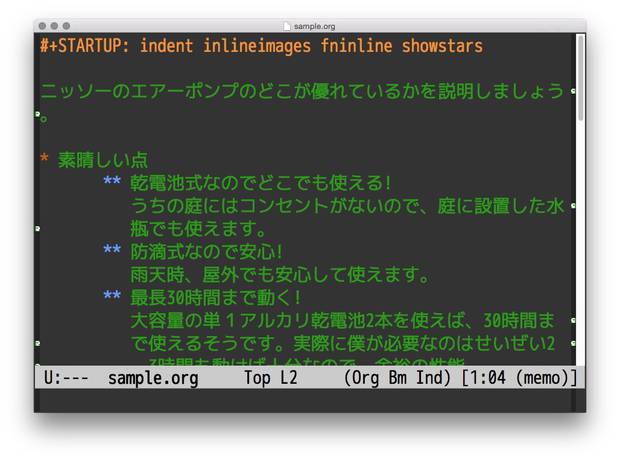620x461 pixels.
Task: Click the Bm minor mode indicator
Action: click(x=397, y=378)
